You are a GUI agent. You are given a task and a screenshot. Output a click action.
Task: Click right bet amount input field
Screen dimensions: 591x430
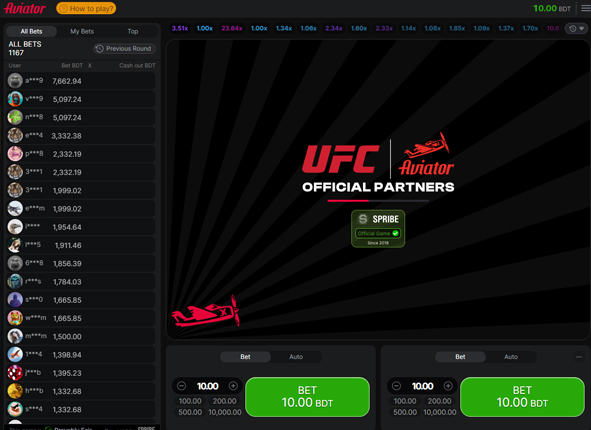coord(422,386)
